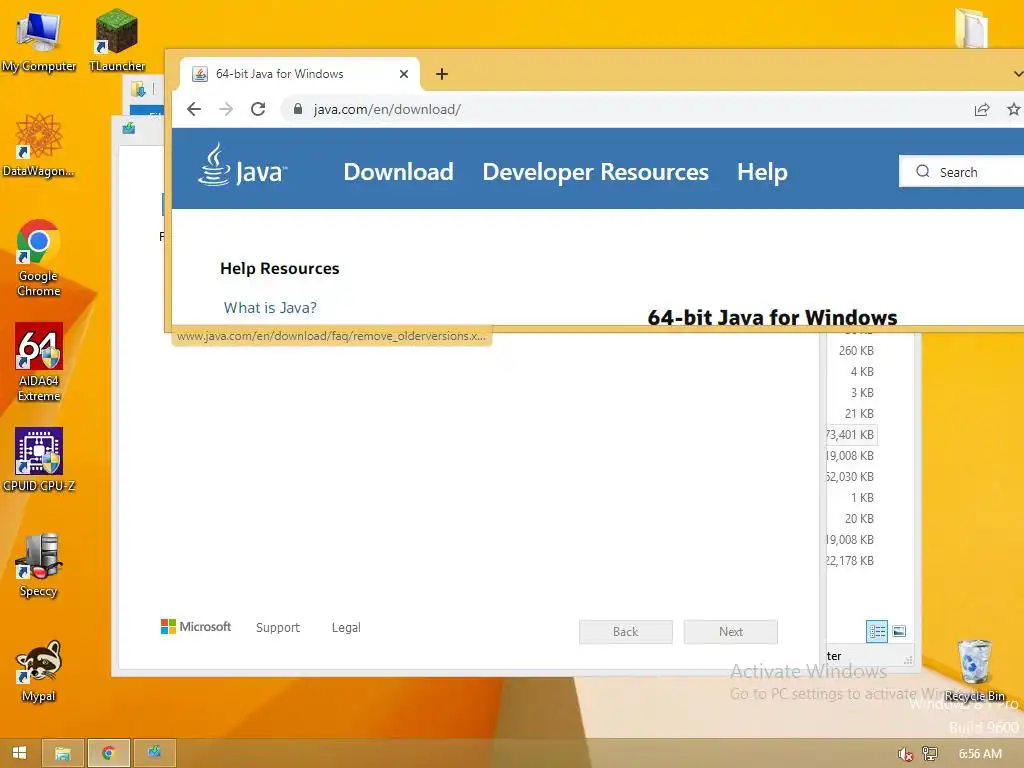The height and width of the screenshot is (768, 1024).
Task: Open the Chrome tab search chevron
Action: [1017, 74]
